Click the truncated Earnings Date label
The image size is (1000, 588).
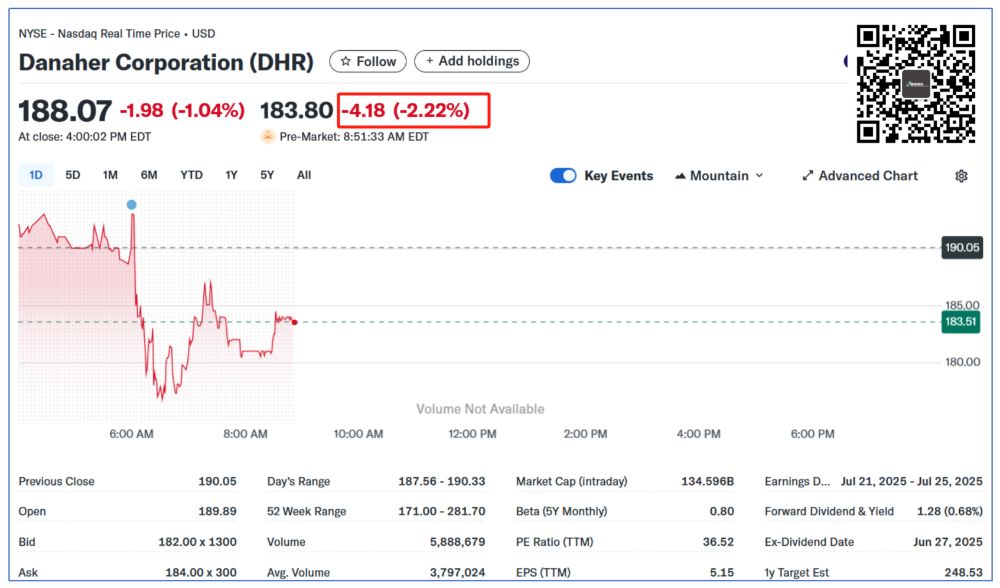click(x=797, y=482)
